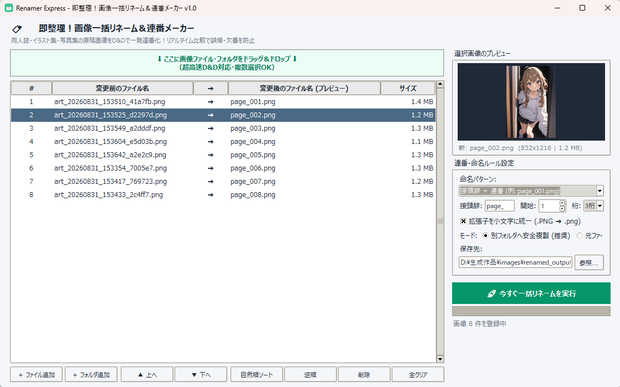Maximize the Renamer Express window
This screenshot has width=620, height=387.
[x=582, y=8]
